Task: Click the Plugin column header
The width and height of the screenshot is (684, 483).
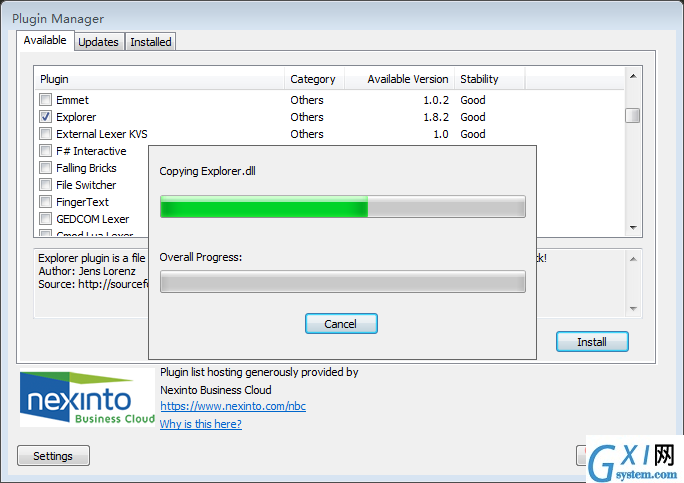Action: pos(160,79)
